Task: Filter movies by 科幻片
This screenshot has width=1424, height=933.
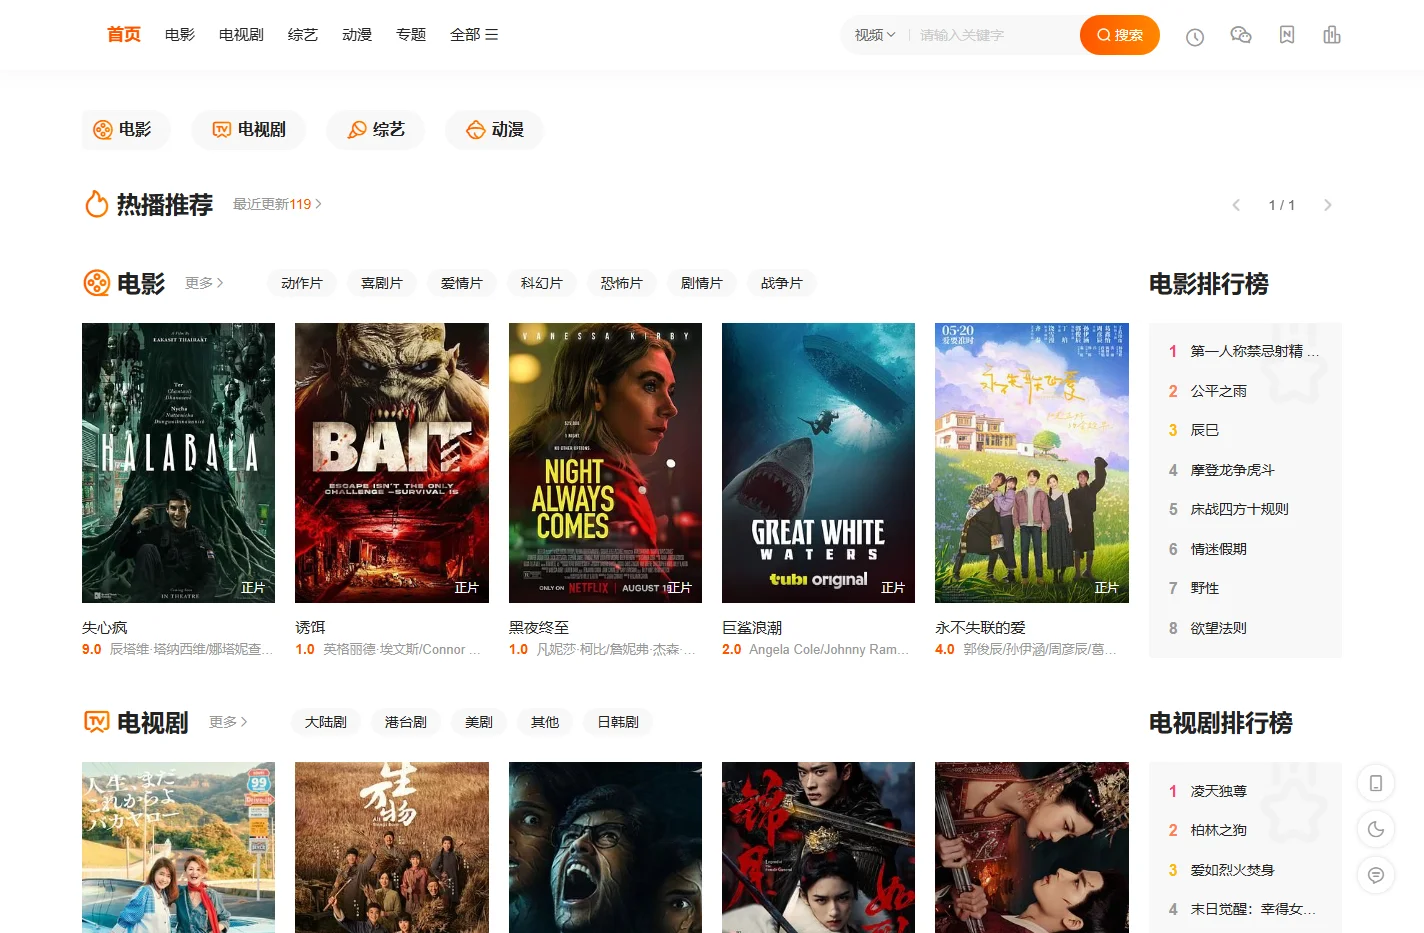Action: [542, 283]
